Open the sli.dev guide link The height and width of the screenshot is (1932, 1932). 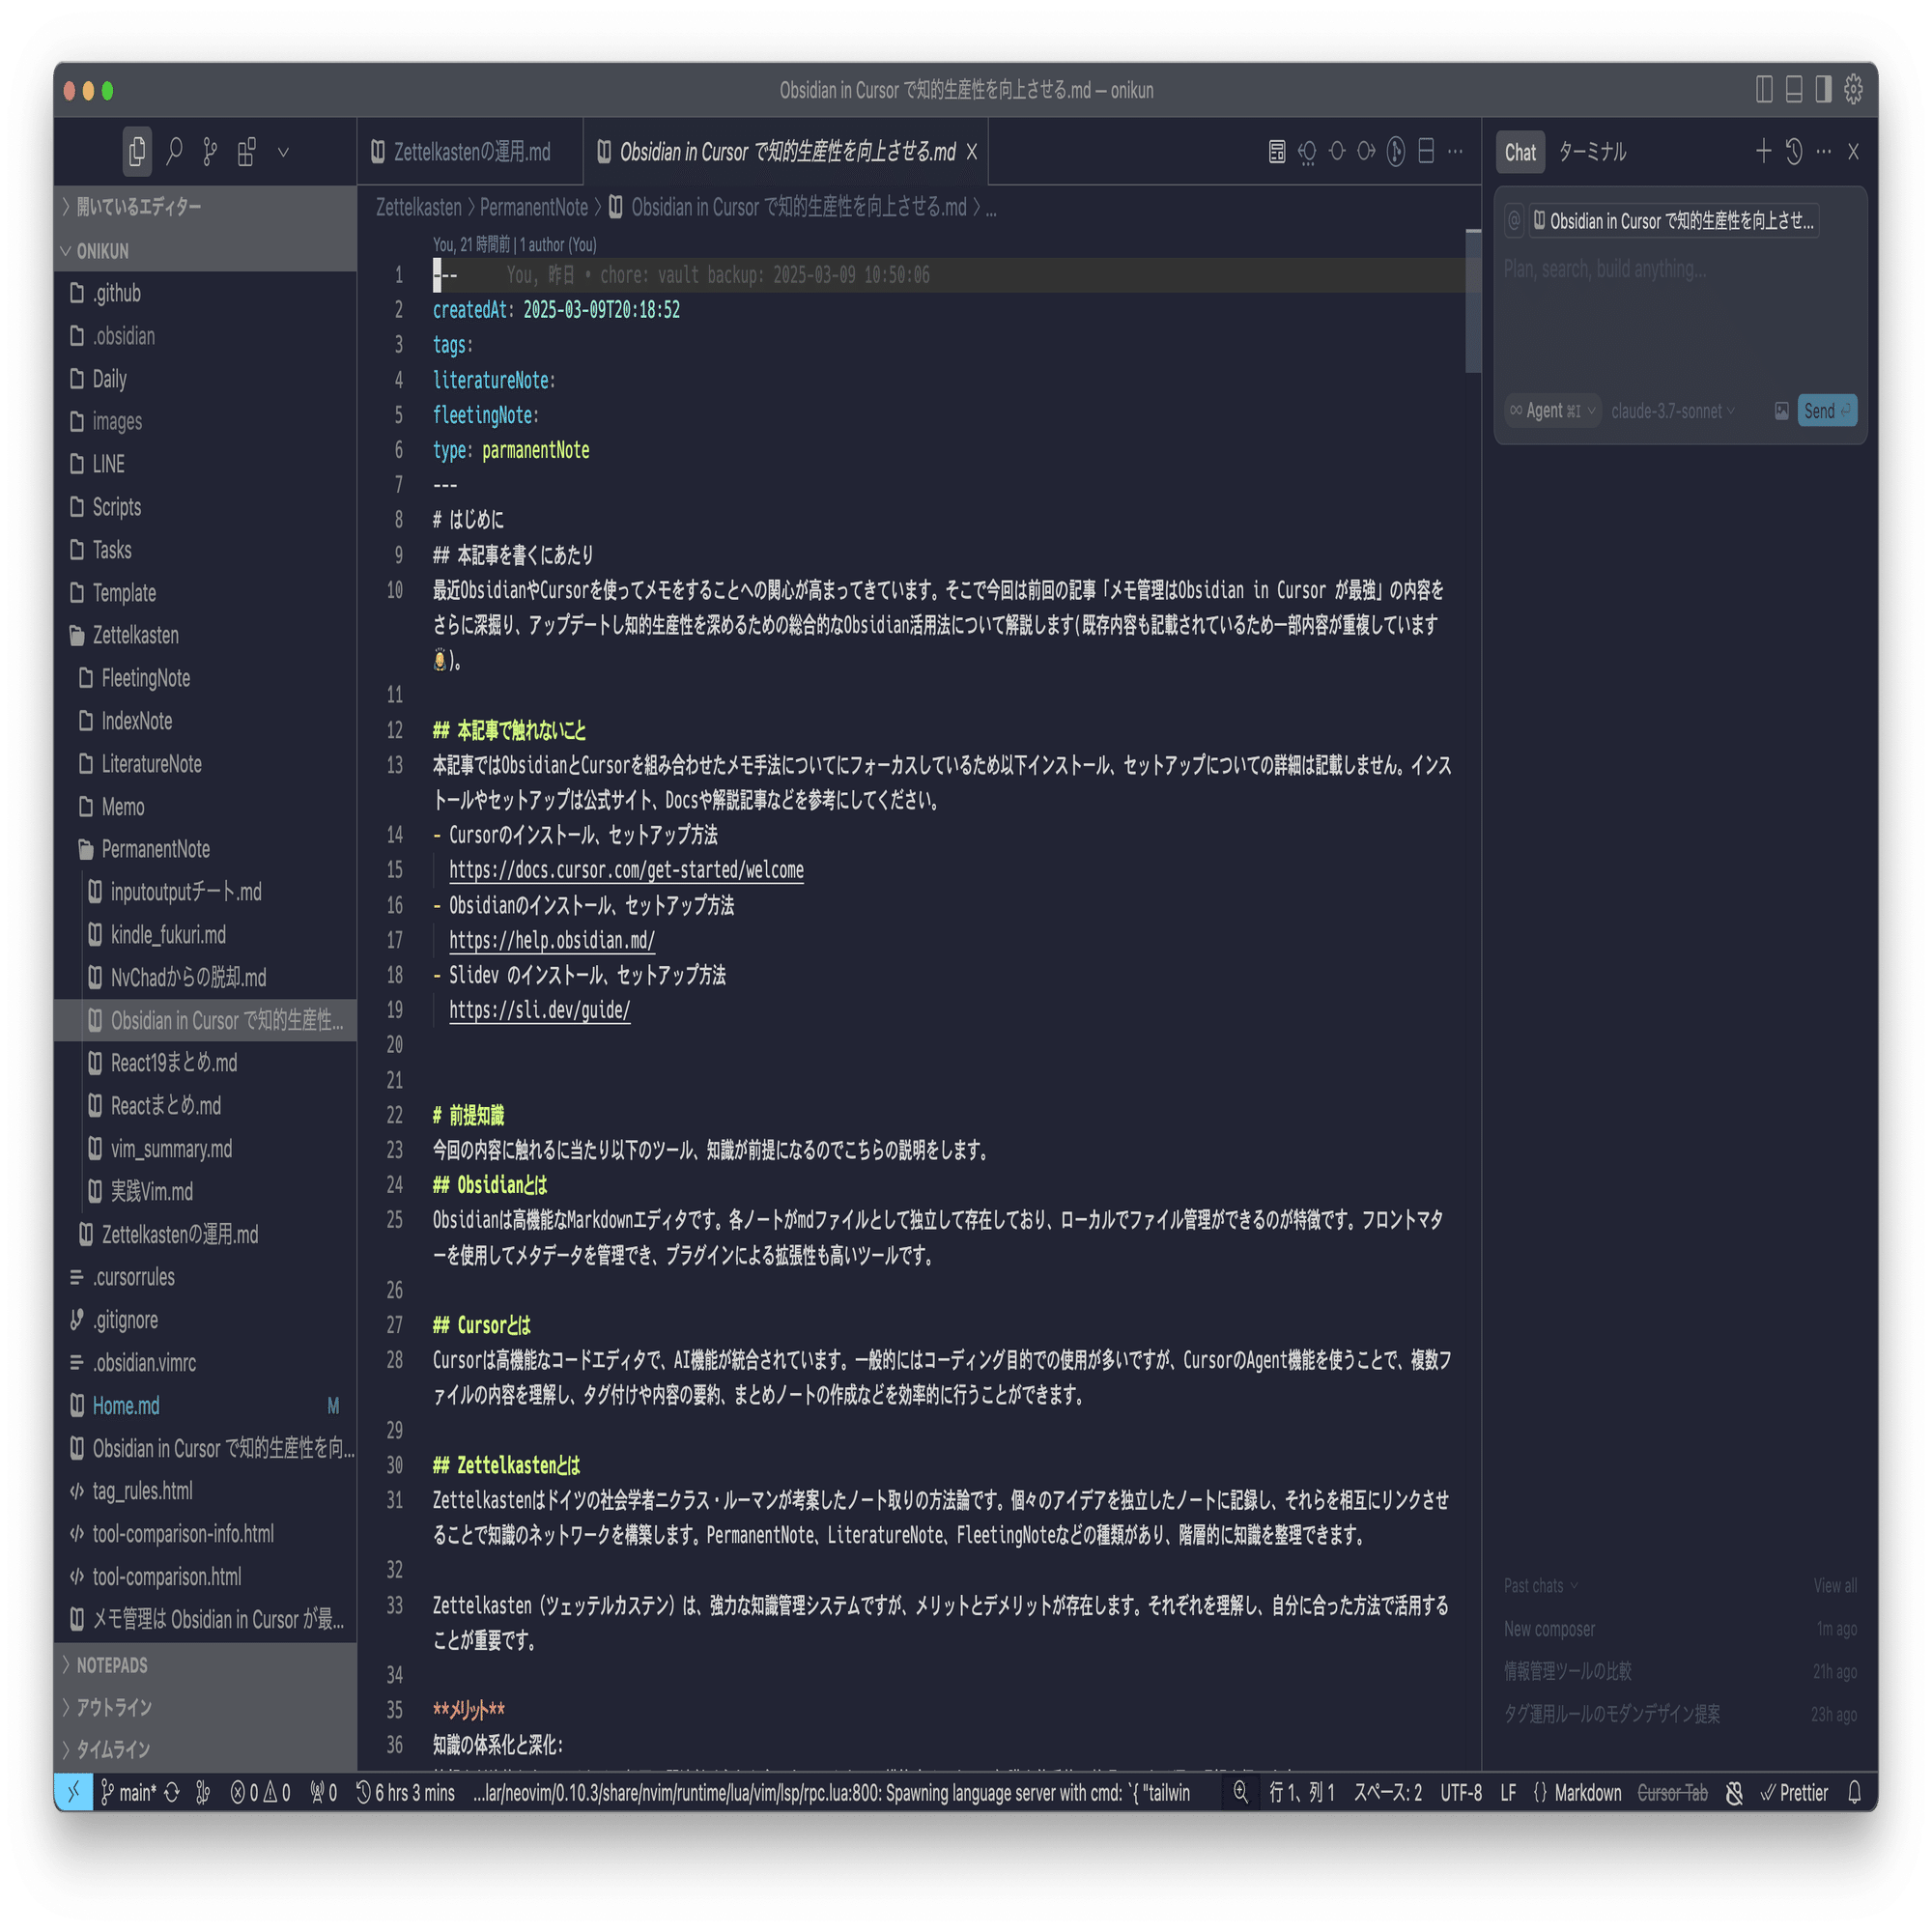pyautogui.click(x=540, y=1010)
